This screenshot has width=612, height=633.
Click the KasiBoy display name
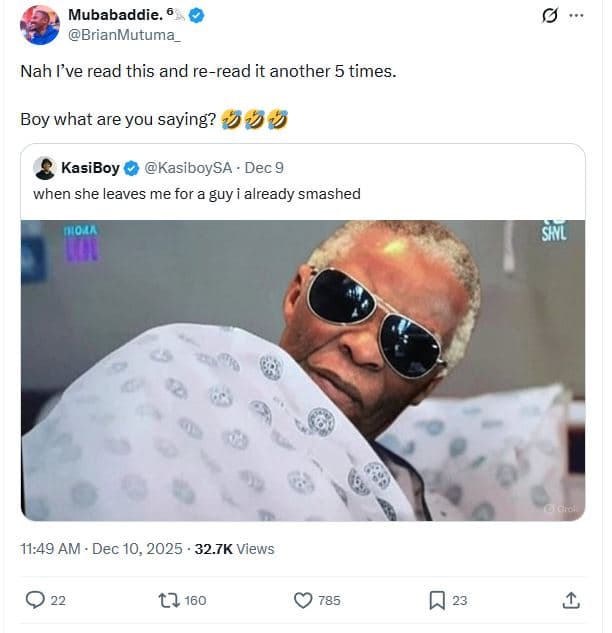point(91,168)
